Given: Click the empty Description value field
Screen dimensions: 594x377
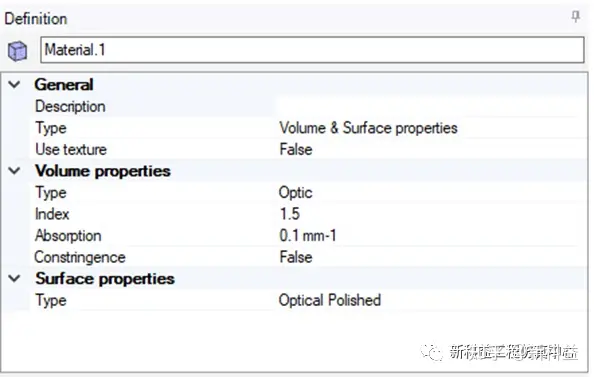Looking at the screenshot, I should click(428, 106).
